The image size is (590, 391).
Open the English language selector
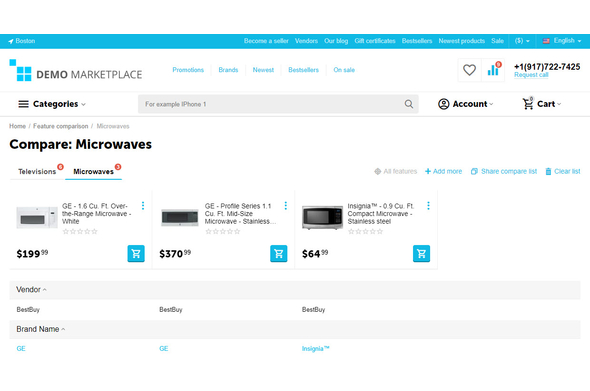(562, 41)
